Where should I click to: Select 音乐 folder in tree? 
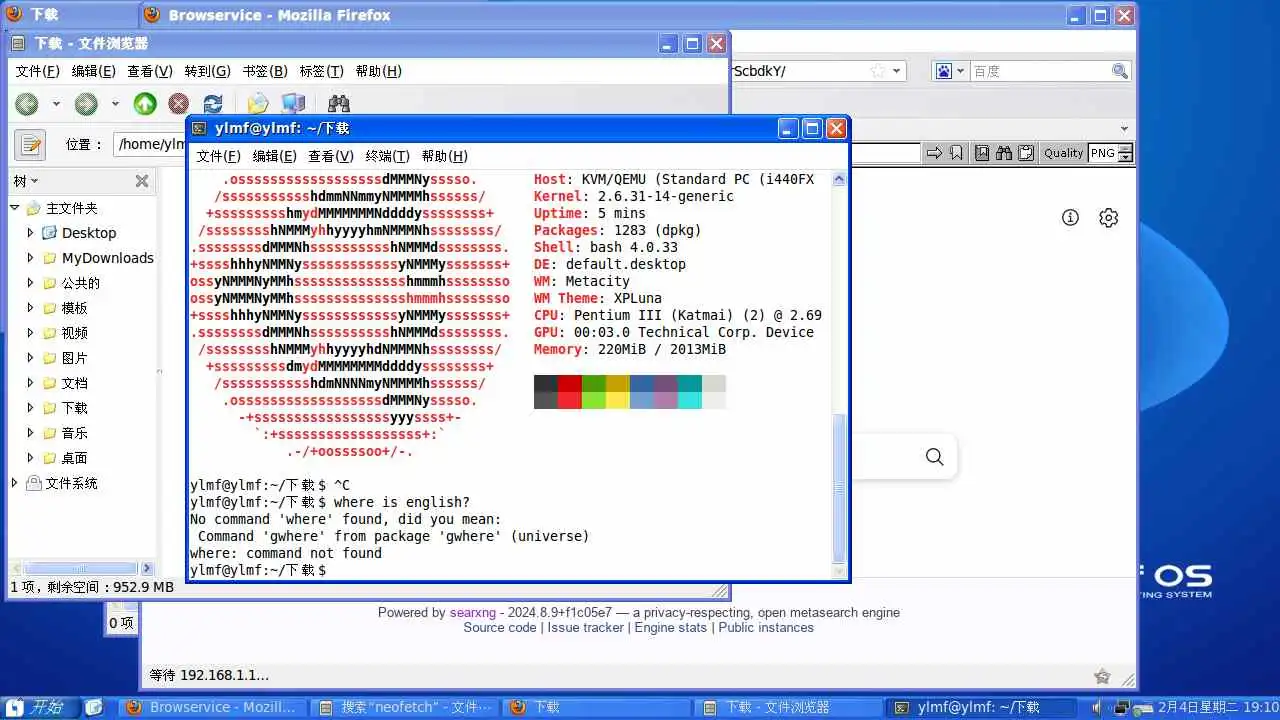click(x=74, y=433)
